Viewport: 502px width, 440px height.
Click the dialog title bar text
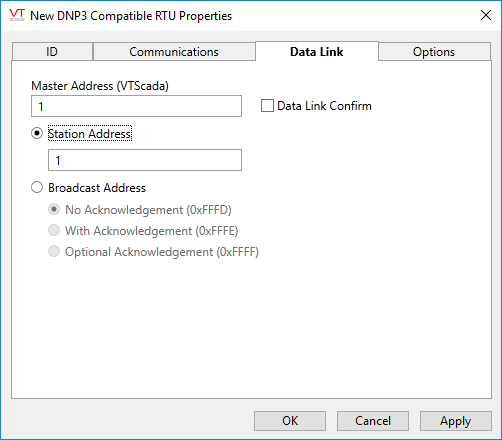[131, 16]
